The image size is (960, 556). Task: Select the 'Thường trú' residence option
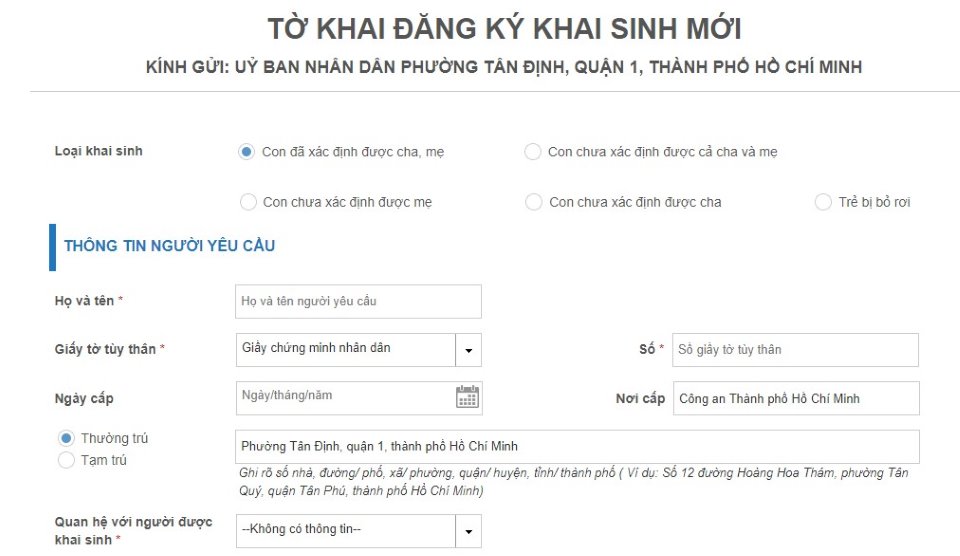coord(67,438)
